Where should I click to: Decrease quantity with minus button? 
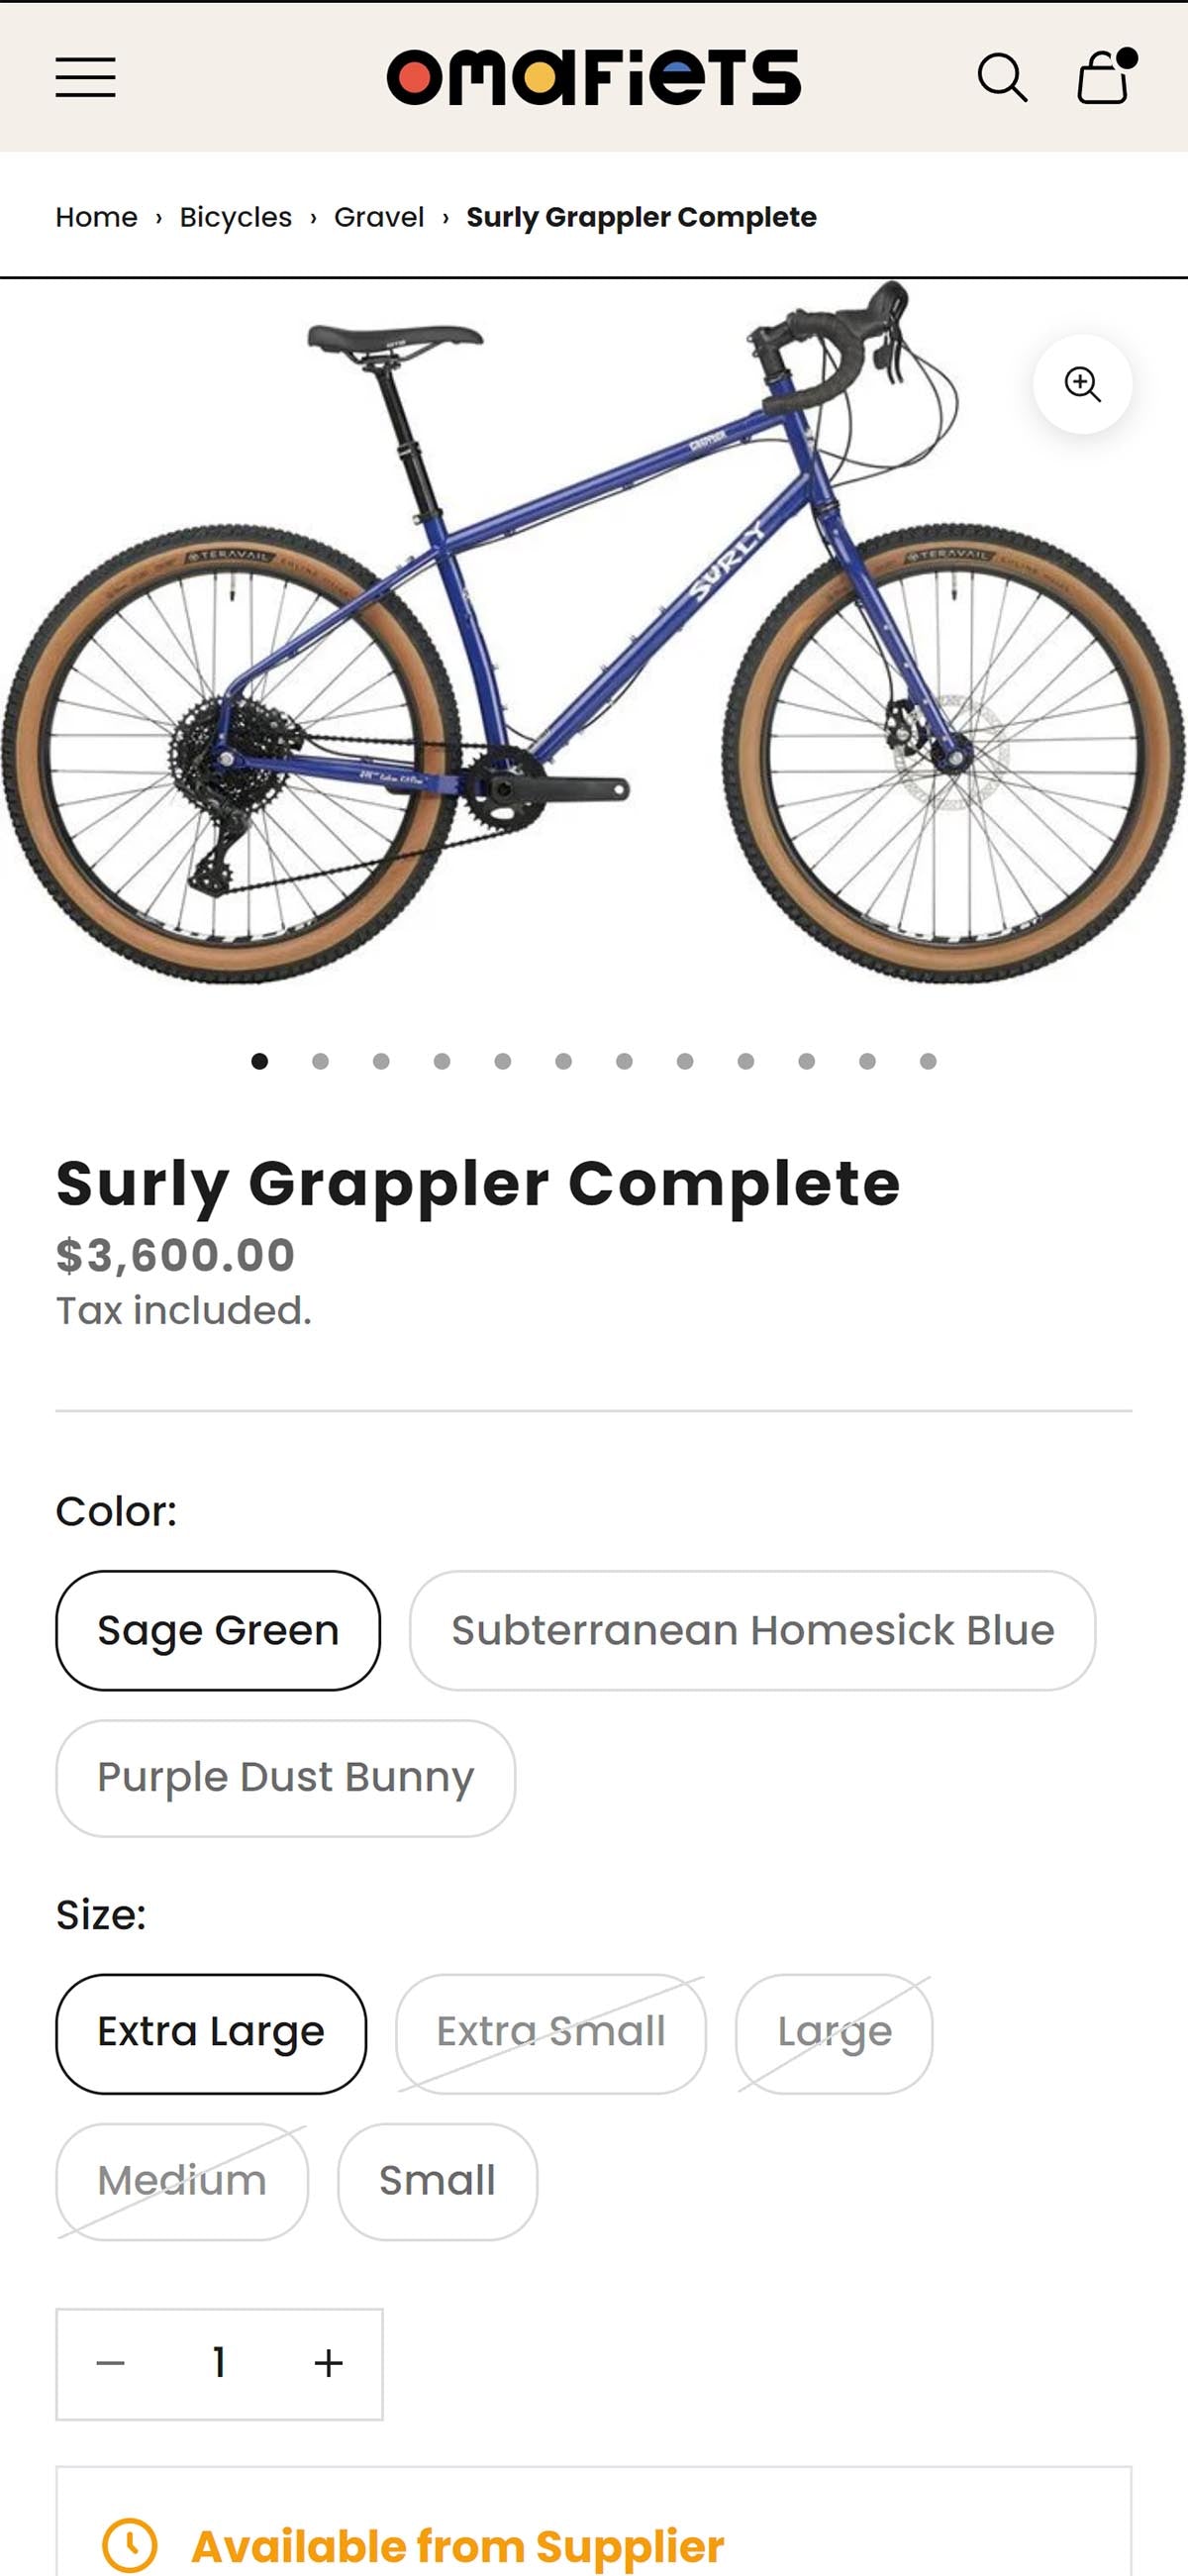pos(111,2364)
